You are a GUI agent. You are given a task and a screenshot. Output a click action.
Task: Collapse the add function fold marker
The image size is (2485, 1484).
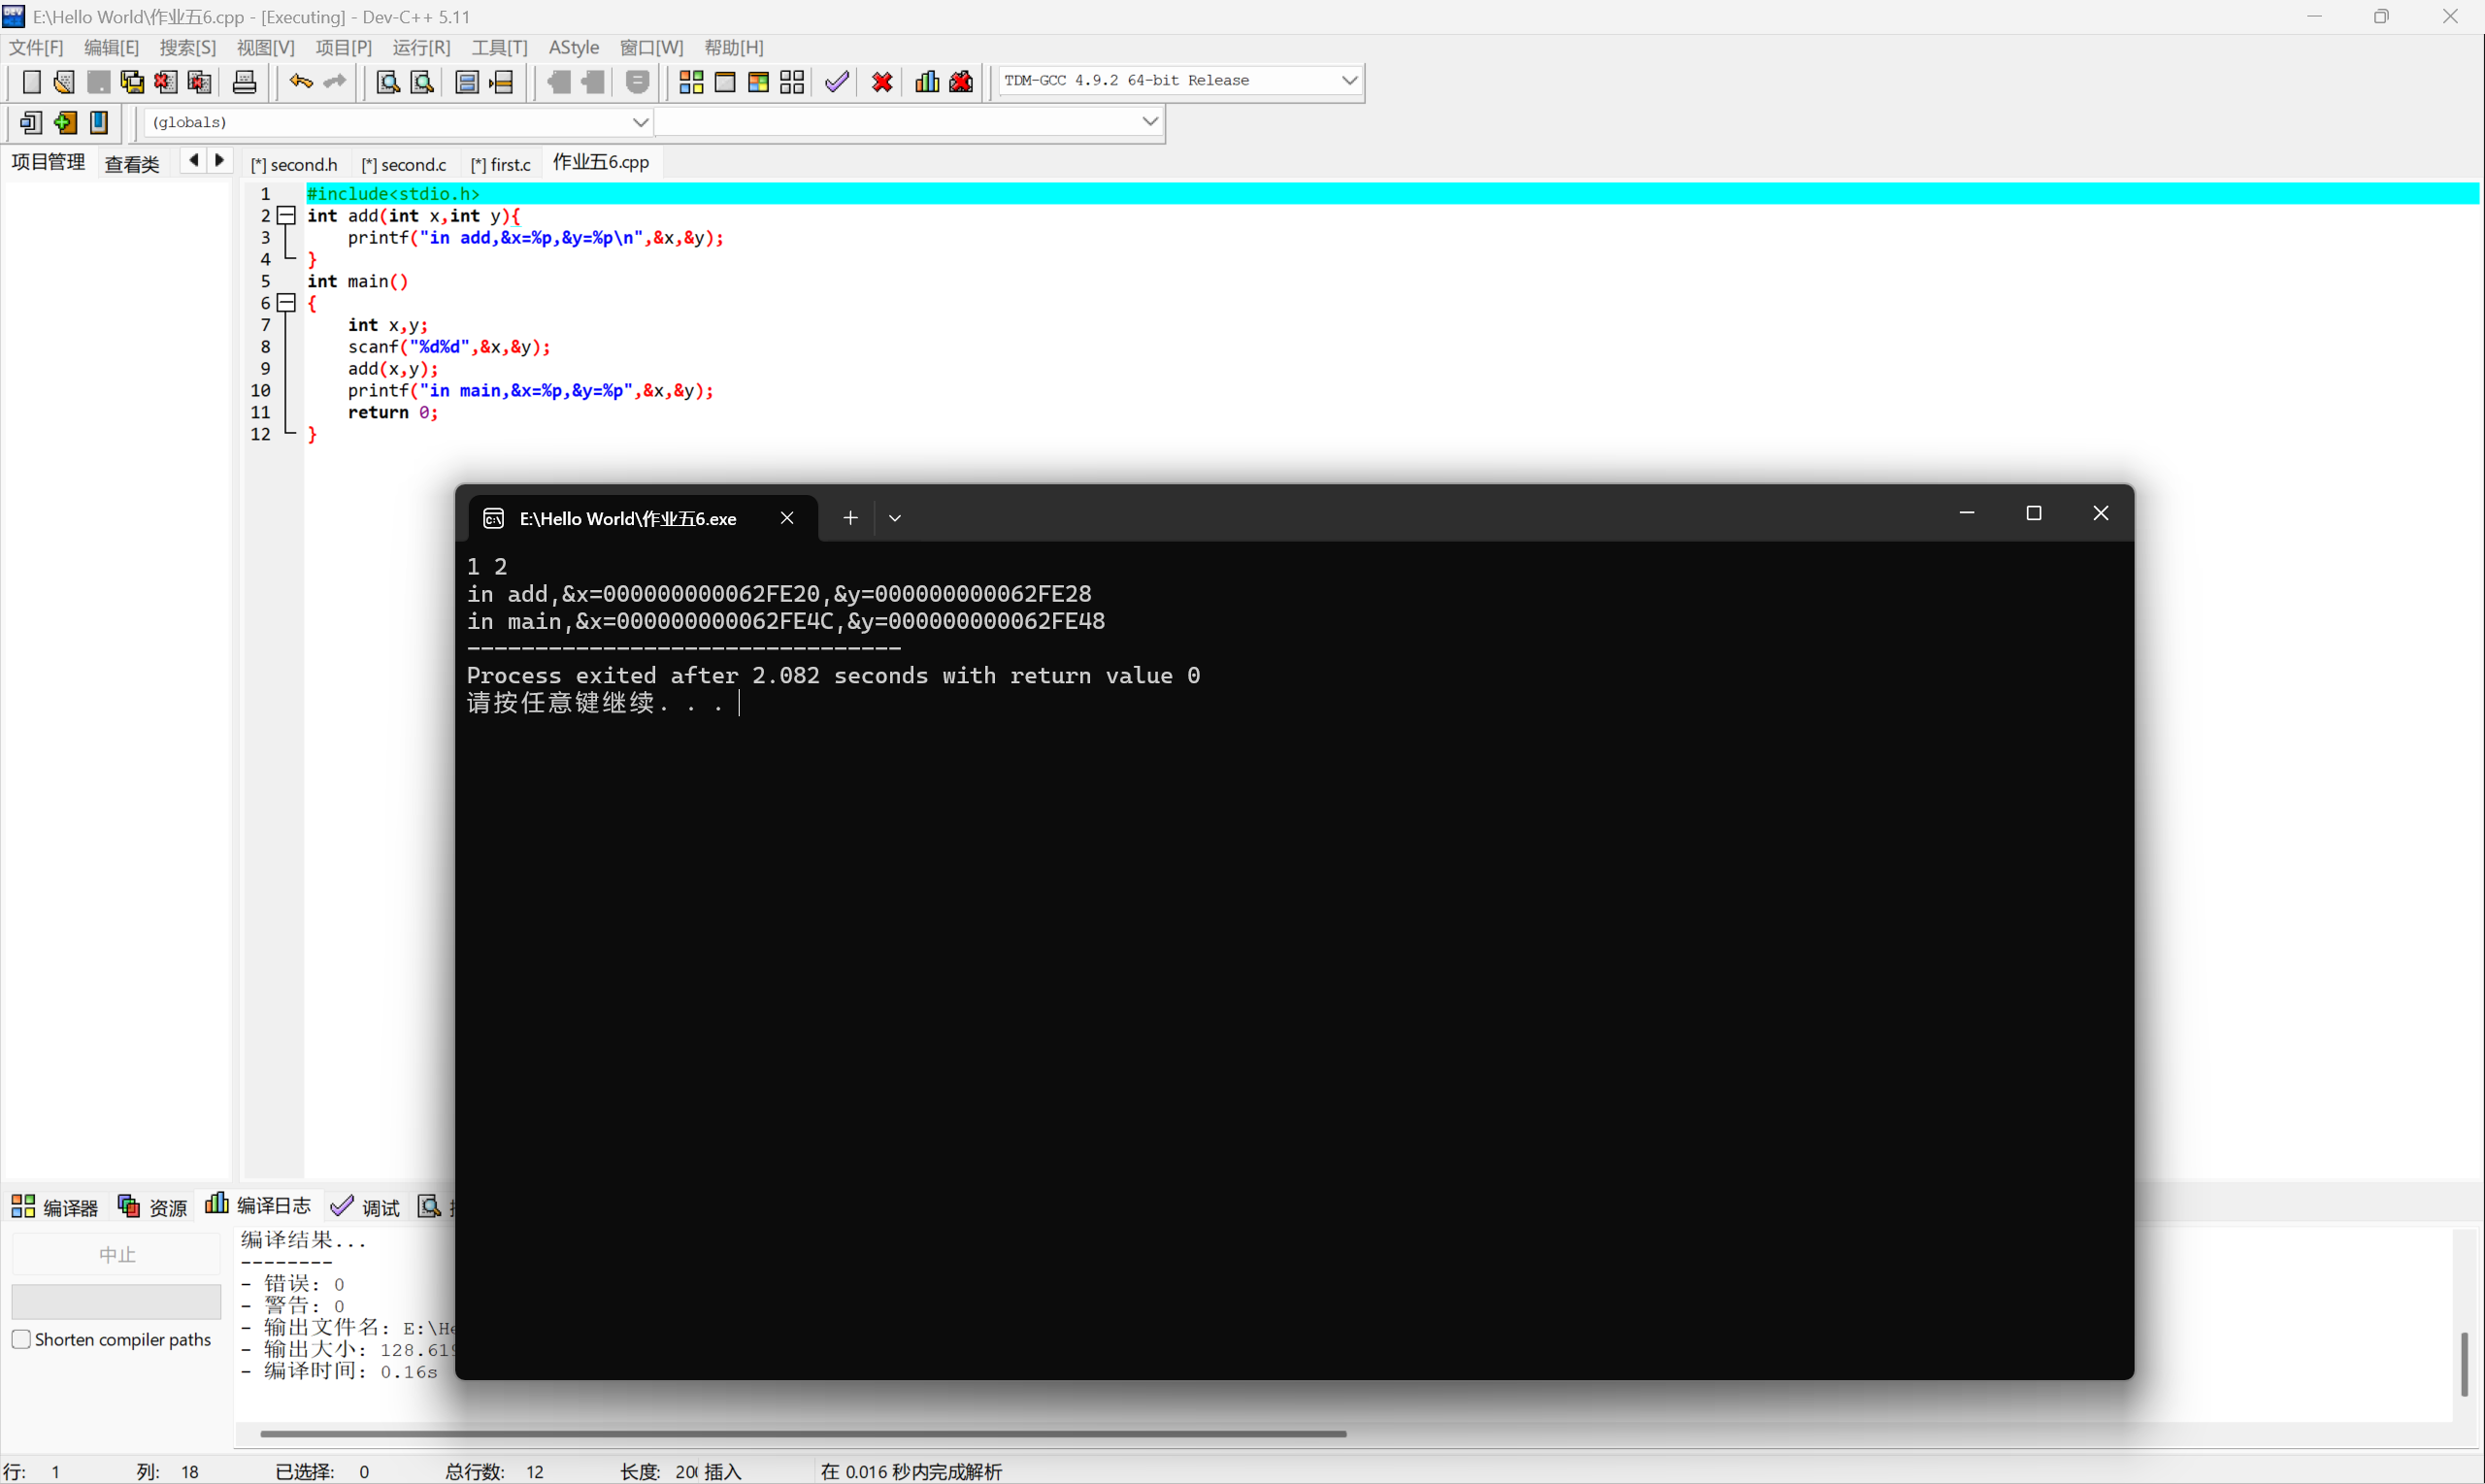point(286,215)
